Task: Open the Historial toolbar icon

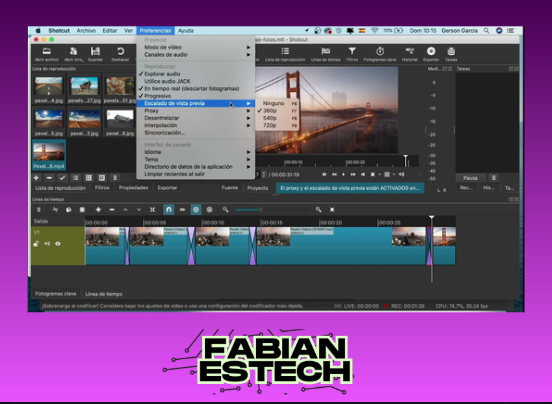Action: coord(409,51)
